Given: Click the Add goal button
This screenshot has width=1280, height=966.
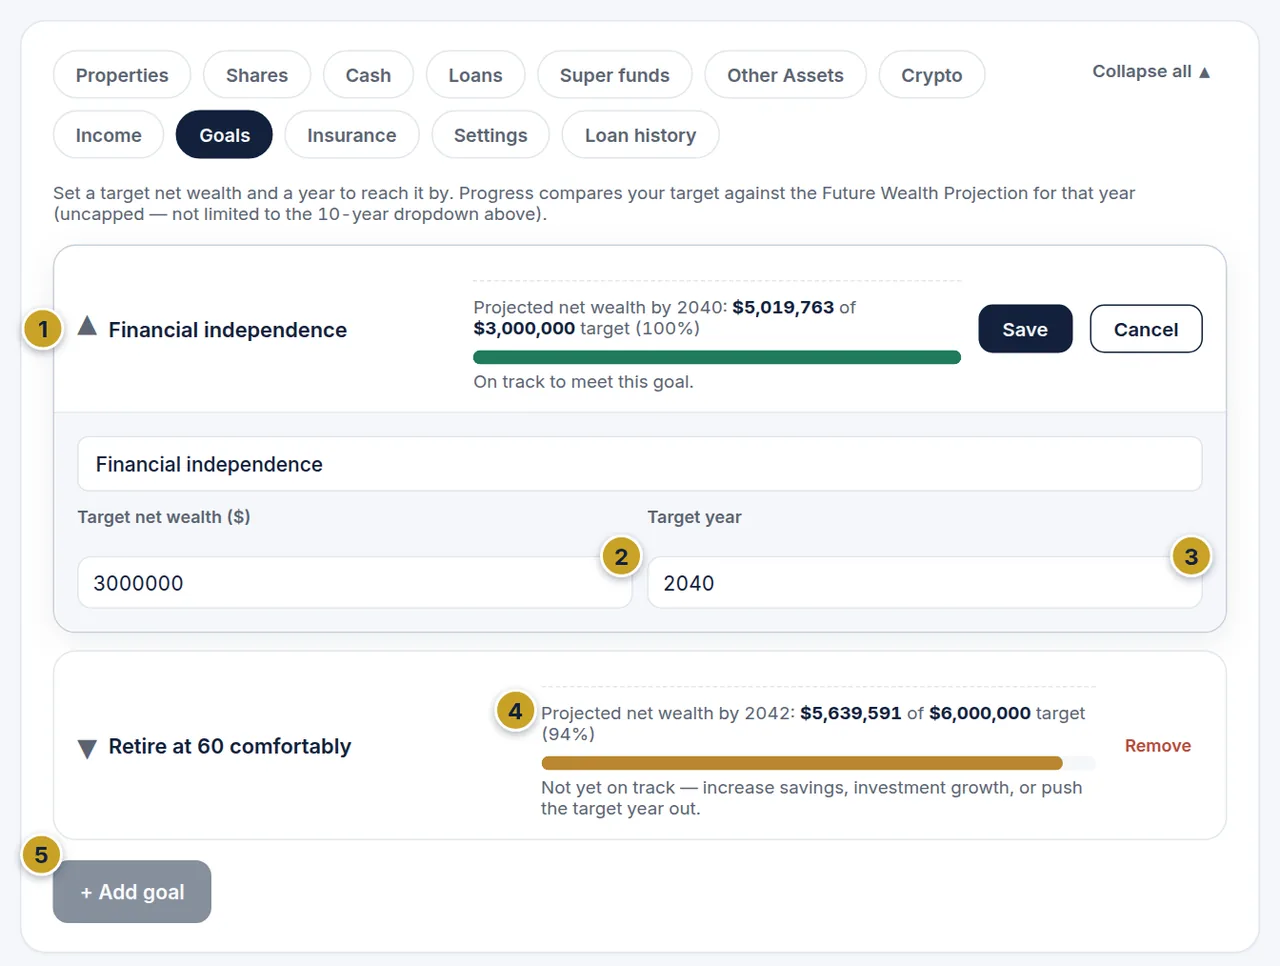Looking at the screenshot, I should coord(132,892).
